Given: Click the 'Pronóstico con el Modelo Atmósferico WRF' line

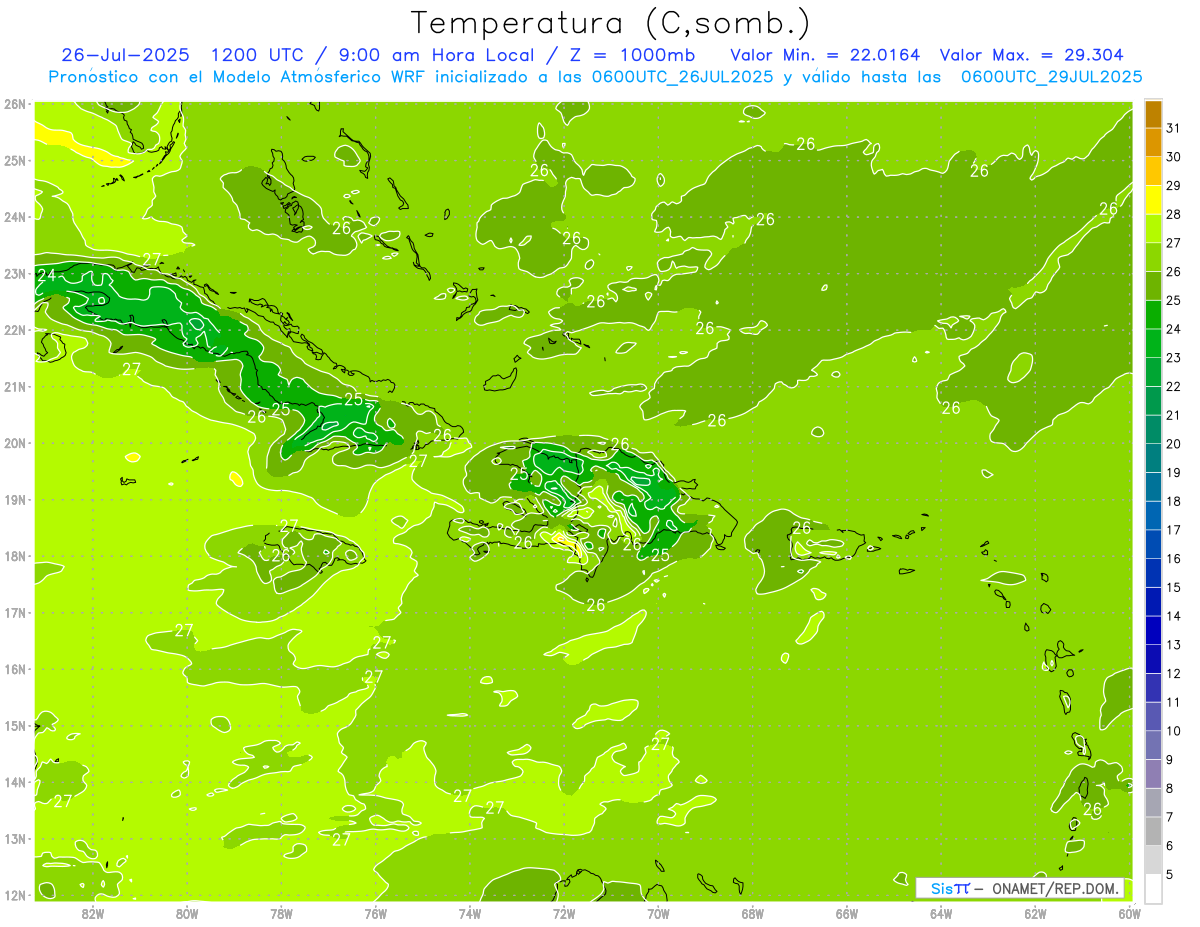Looking at the screenshot, I should point(237,77).
